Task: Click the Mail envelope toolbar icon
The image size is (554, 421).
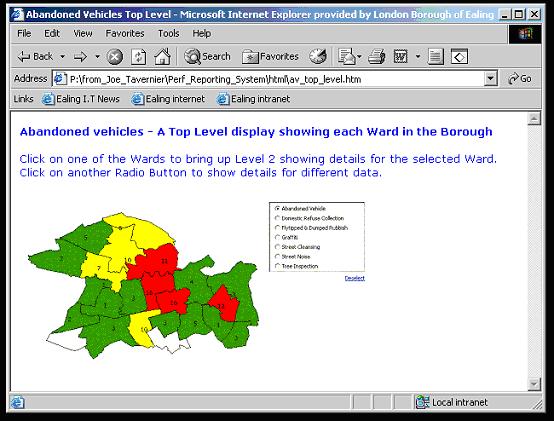Action: click(347, 57)
